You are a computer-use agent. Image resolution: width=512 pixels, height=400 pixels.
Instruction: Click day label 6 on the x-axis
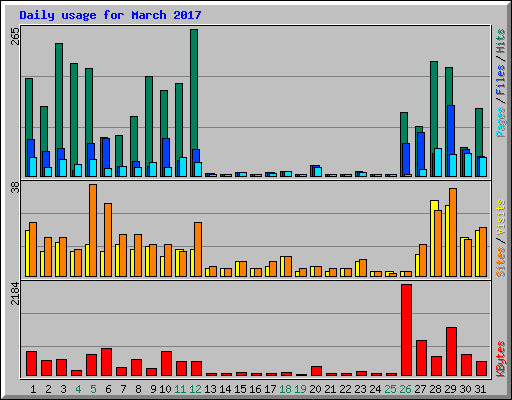click(x=108, y=389)
